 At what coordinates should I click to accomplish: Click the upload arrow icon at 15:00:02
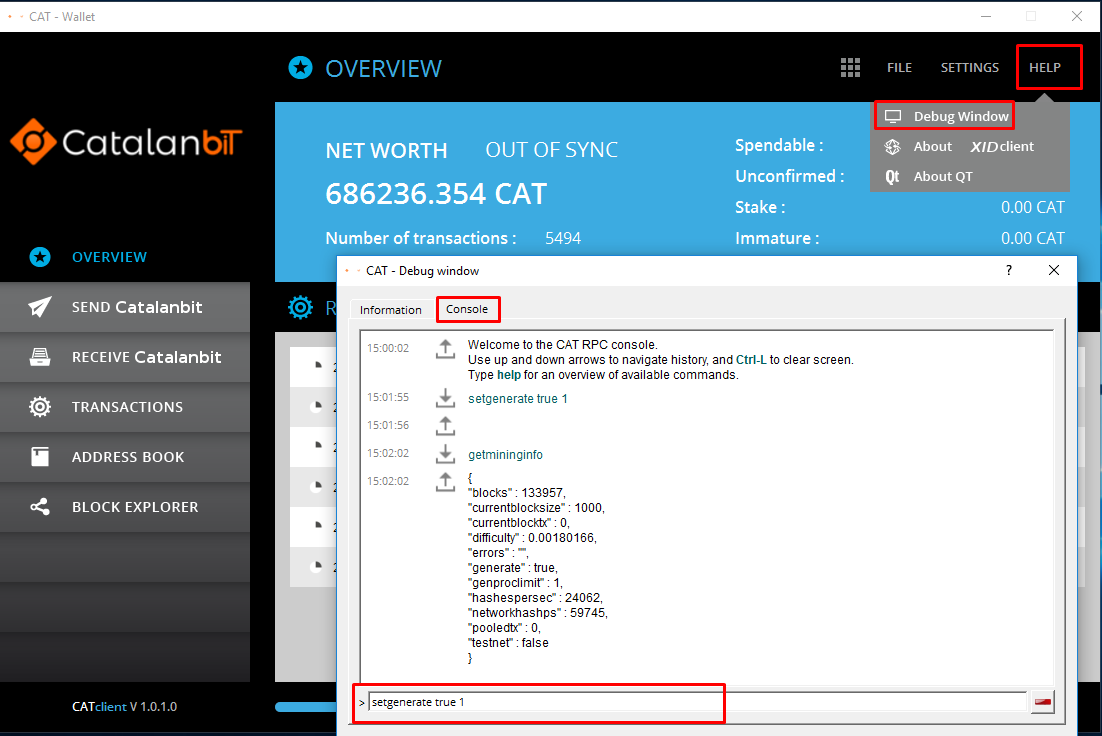tap(445, 349)
